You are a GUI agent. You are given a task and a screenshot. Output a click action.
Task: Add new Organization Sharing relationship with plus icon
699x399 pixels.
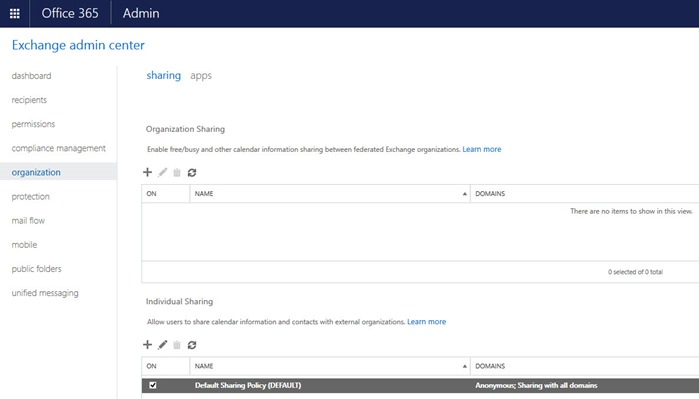click(147, 172)
